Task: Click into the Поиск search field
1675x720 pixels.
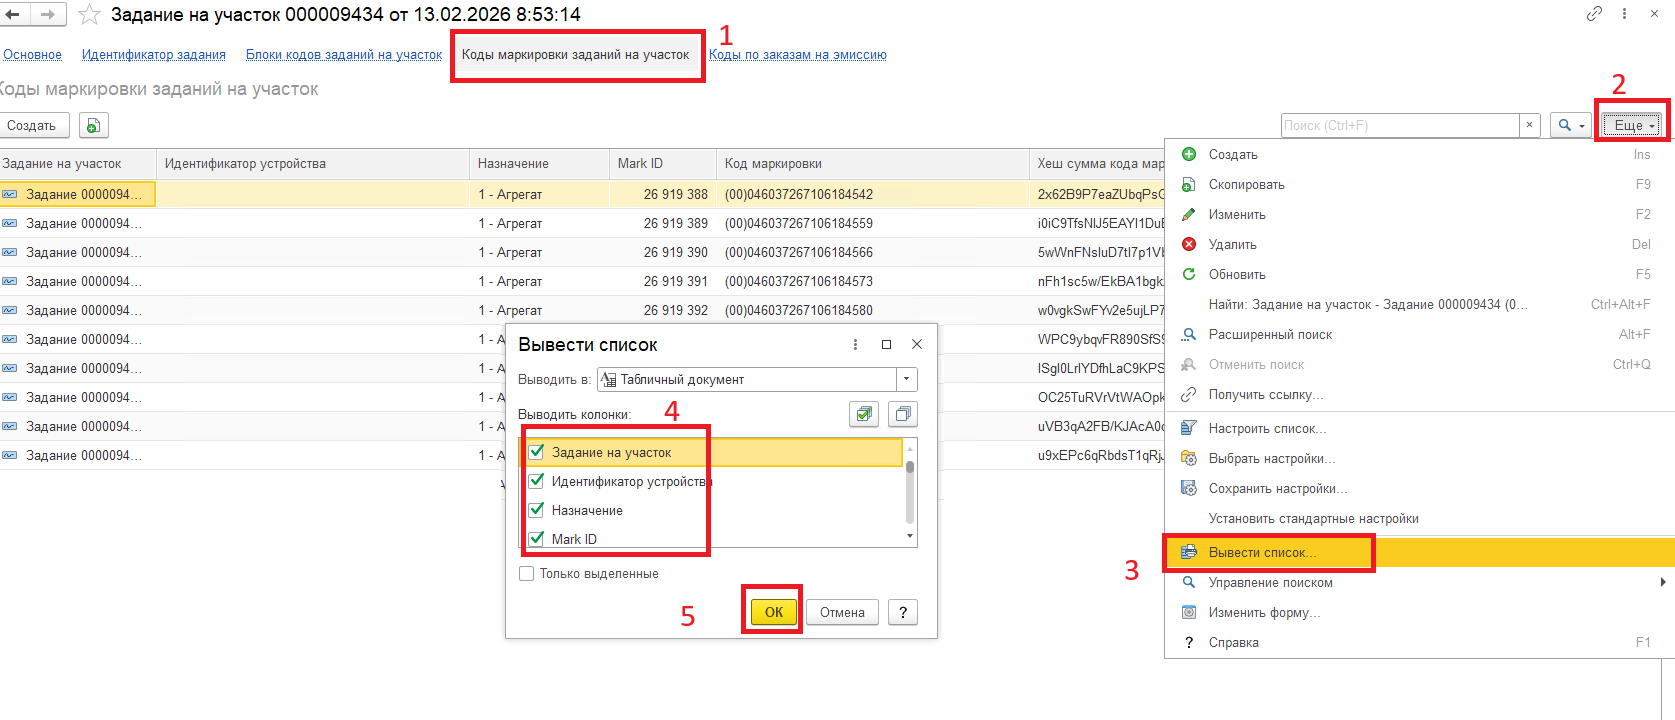Action: click(x=1398, y=125)
